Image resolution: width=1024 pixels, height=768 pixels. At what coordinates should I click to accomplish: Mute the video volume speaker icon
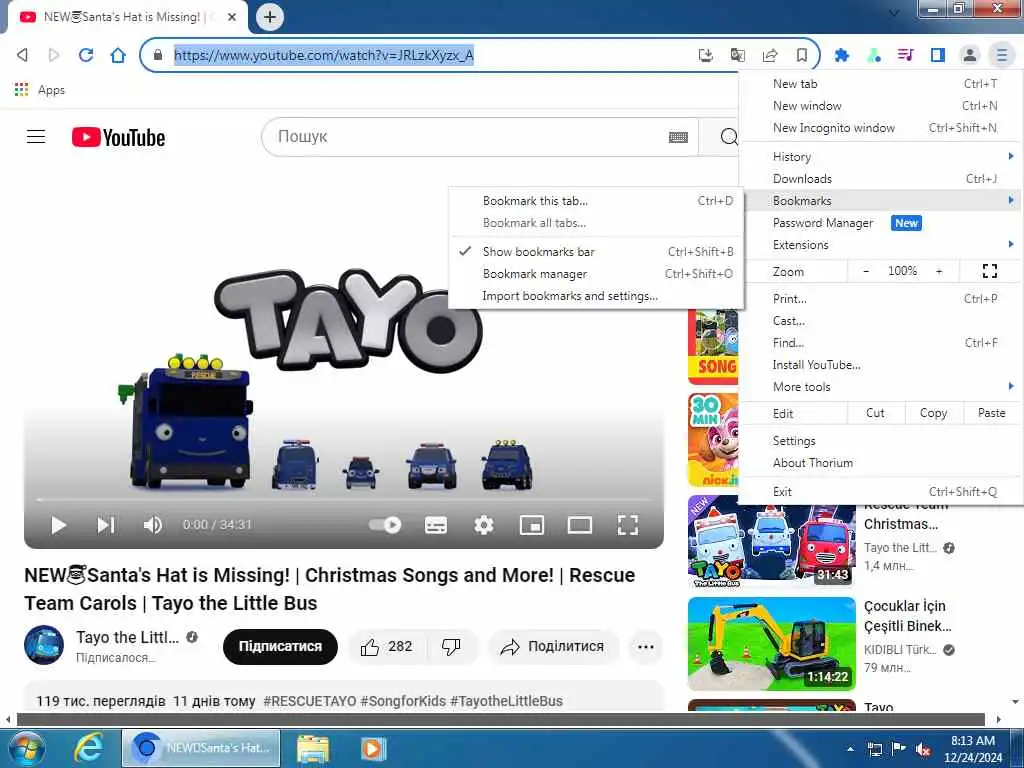tap(152, 525)
